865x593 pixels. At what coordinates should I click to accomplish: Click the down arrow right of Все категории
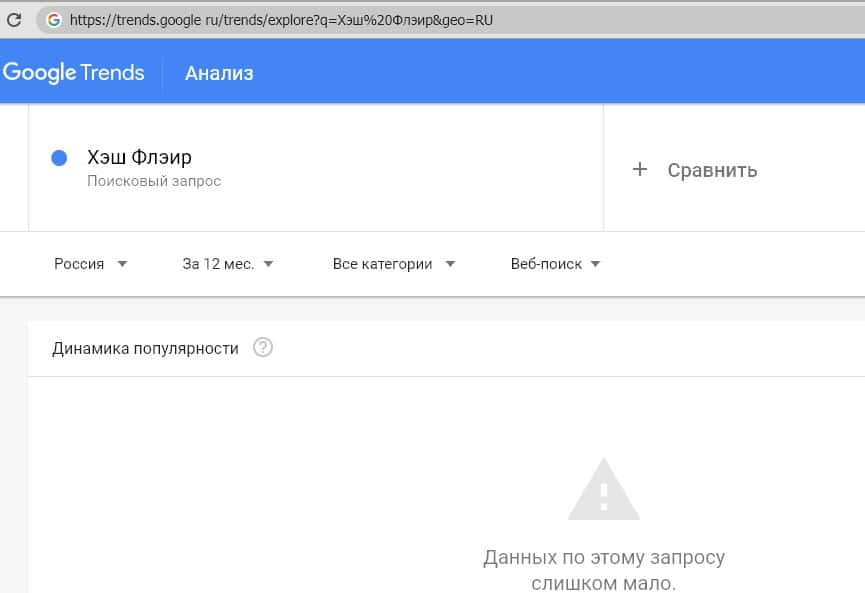click(450, 265)
